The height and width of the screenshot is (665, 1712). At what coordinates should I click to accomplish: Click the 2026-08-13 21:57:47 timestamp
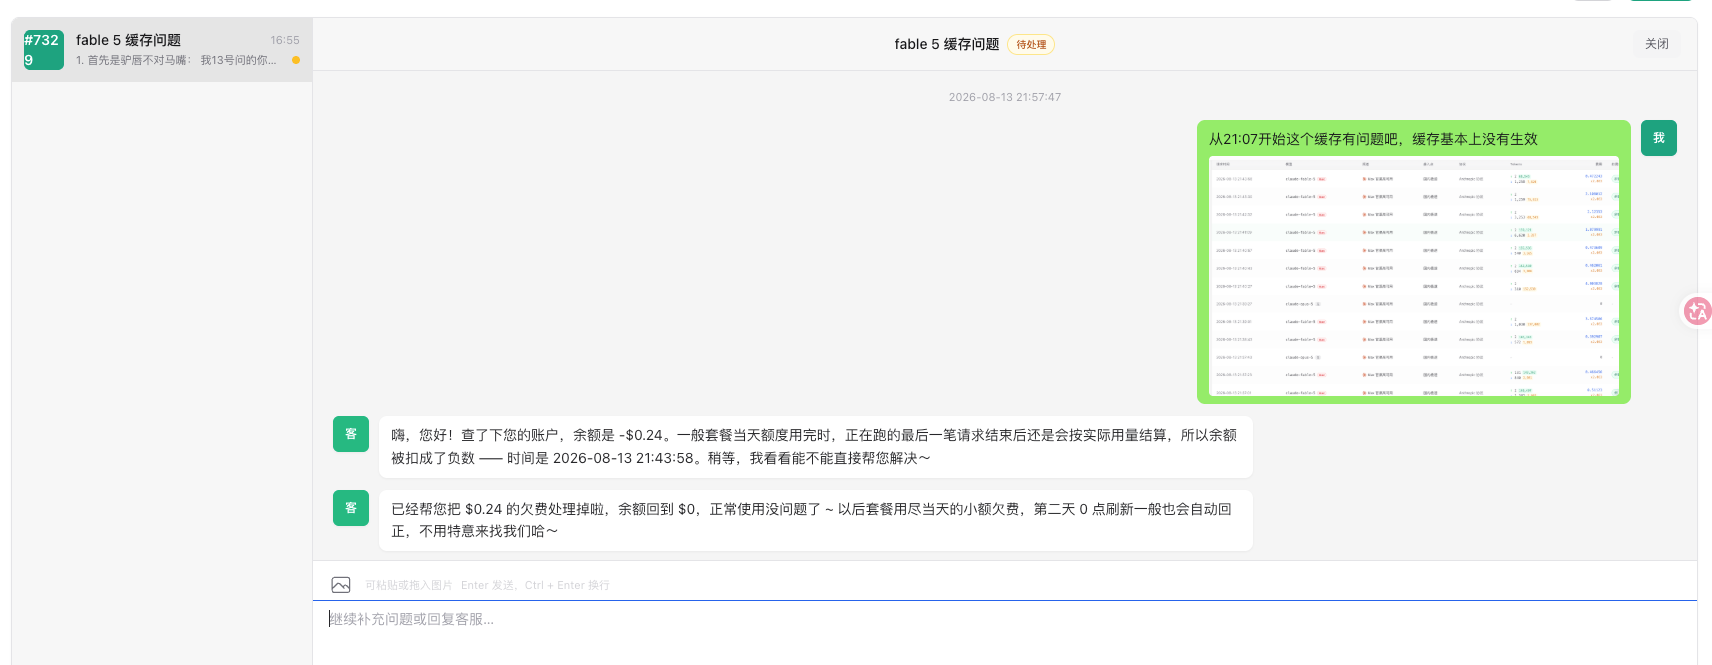(1005, 97)
